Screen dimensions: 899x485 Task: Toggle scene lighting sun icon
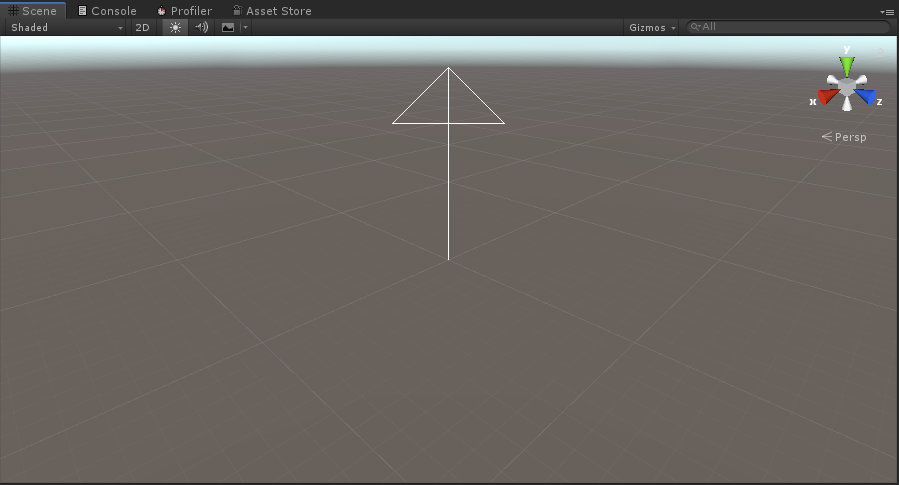pyautogui.click(x=175, y=27)
